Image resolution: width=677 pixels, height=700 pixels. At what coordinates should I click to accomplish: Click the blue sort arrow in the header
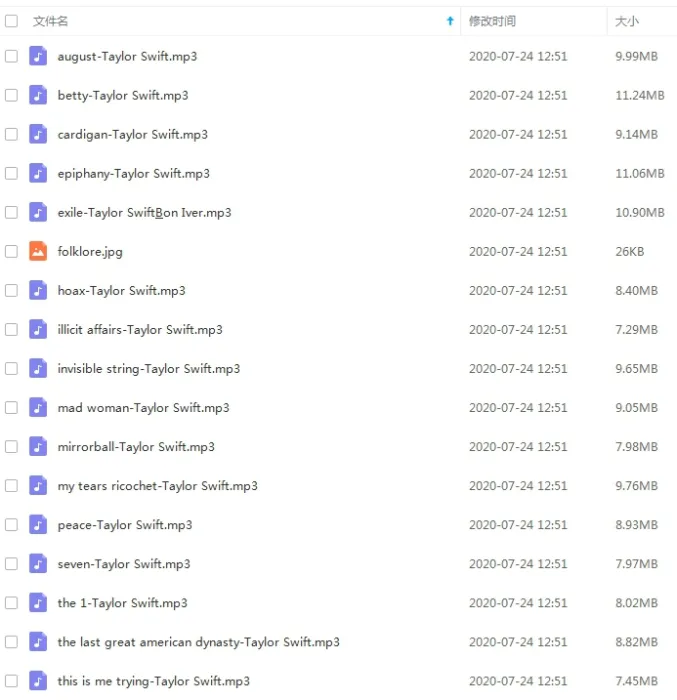450,21
